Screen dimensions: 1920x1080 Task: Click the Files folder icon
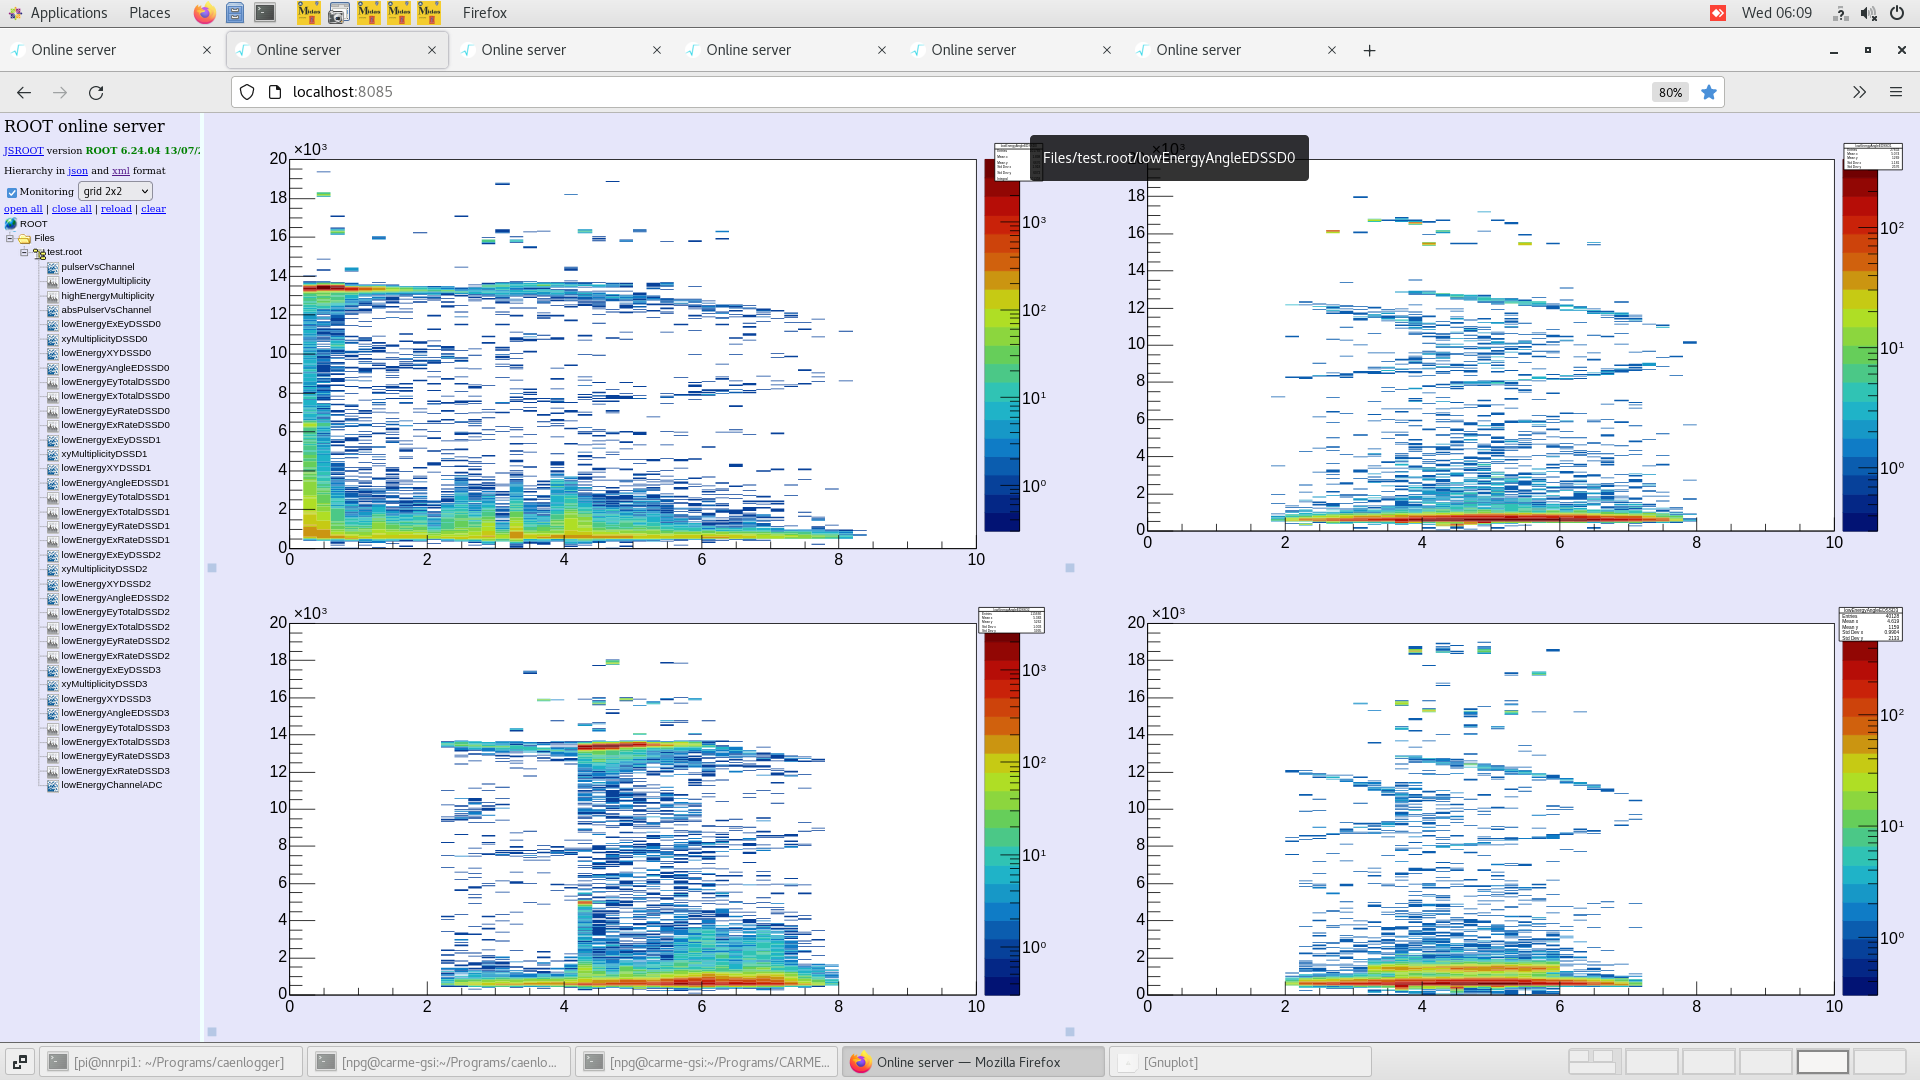coord(25,238)
